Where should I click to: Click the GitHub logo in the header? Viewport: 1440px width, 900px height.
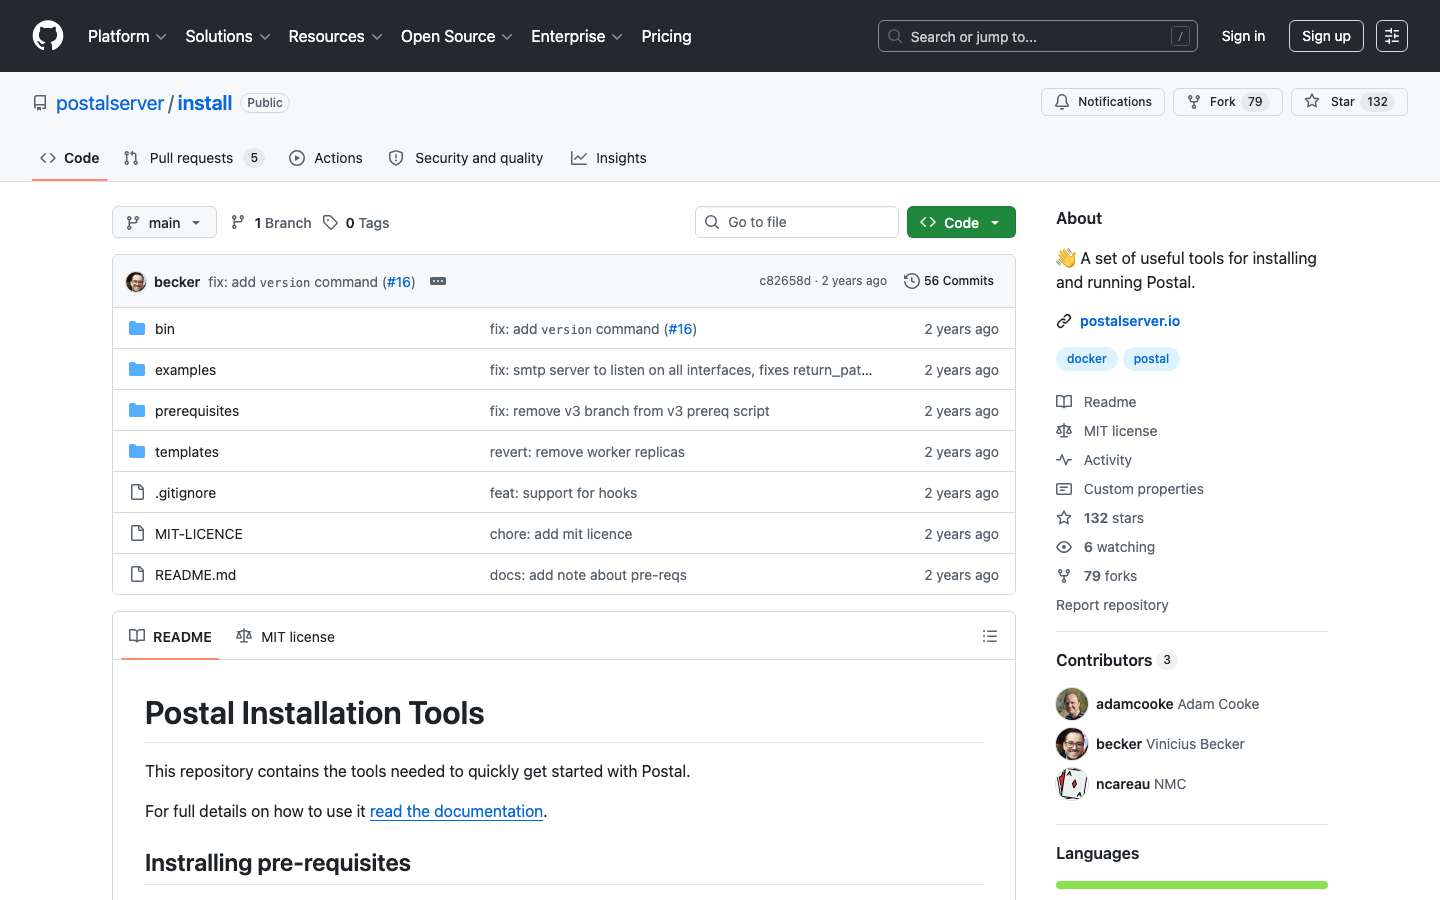48,36
